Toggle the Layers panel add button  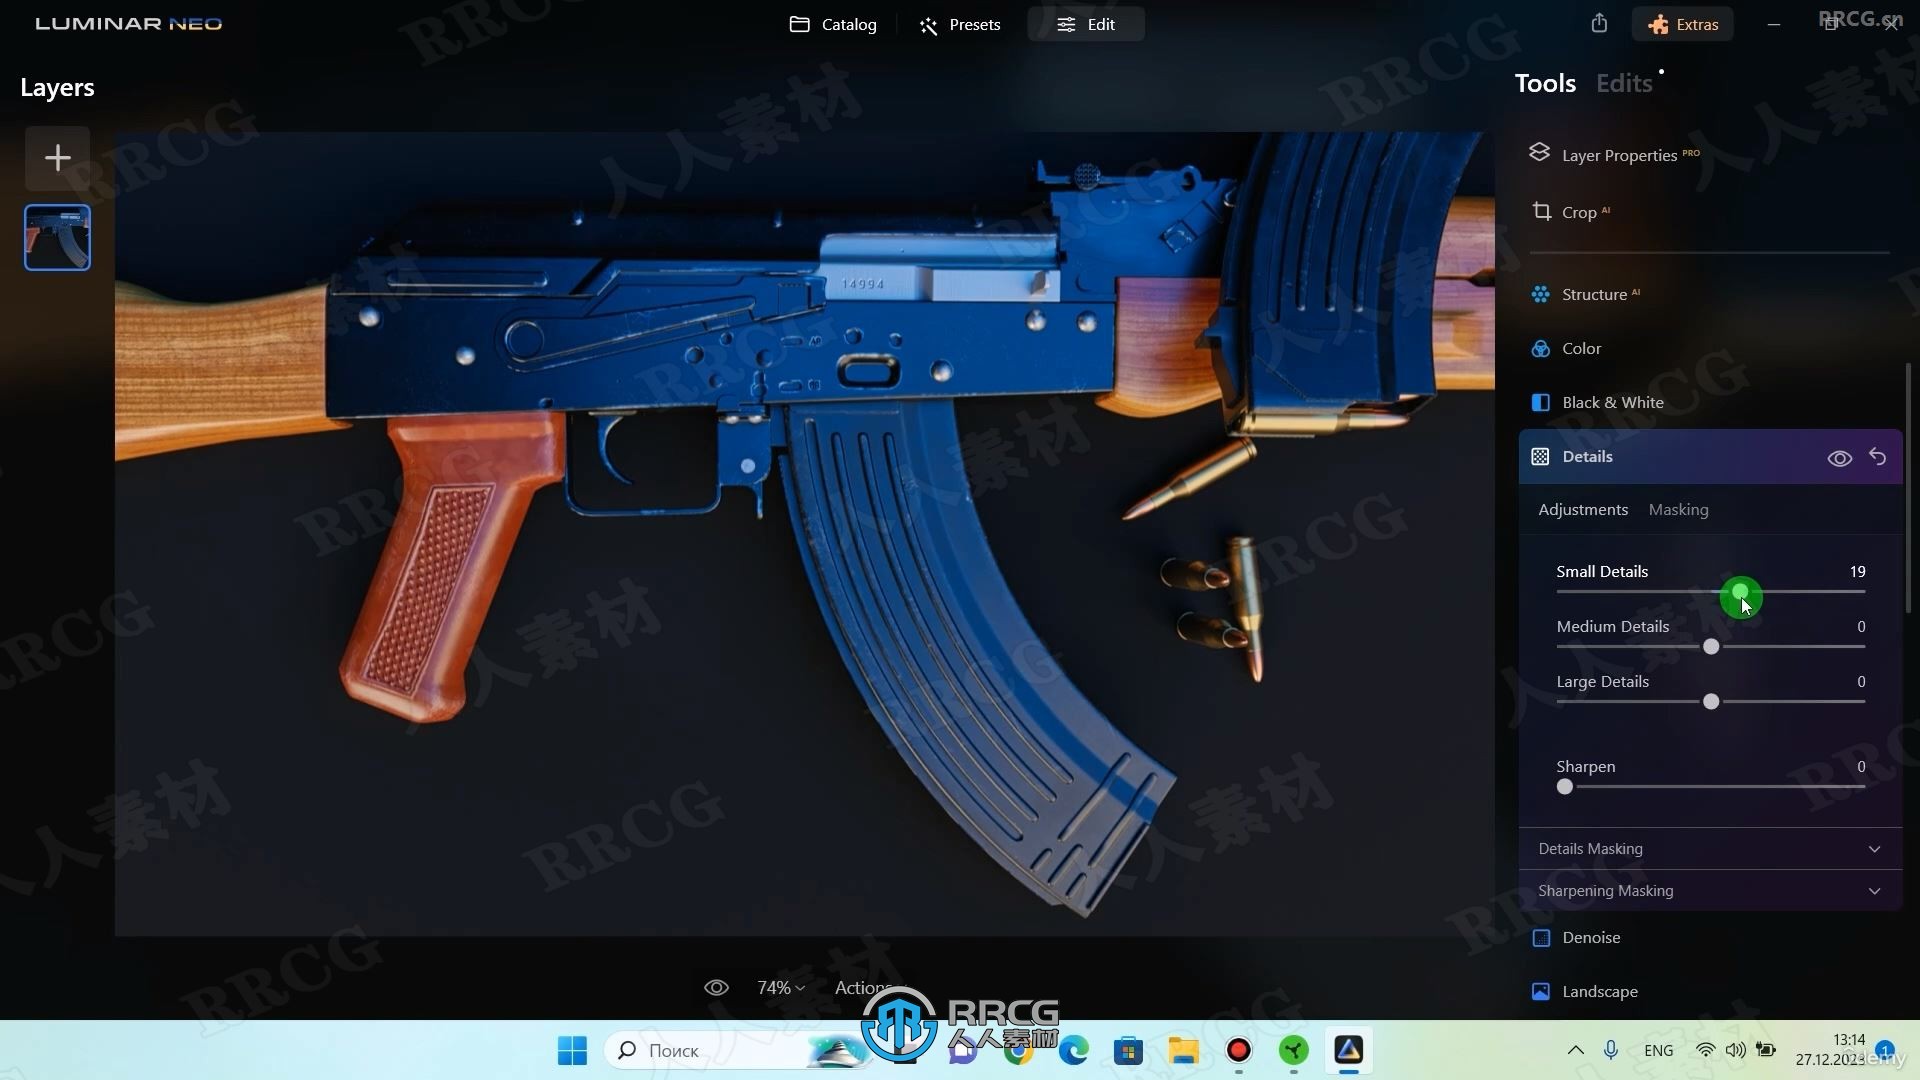point(57,157)
